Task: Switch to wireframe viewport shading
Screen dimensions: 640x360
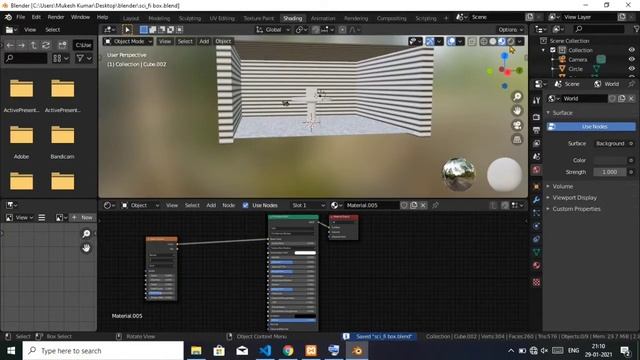Action: click(484, 41)
